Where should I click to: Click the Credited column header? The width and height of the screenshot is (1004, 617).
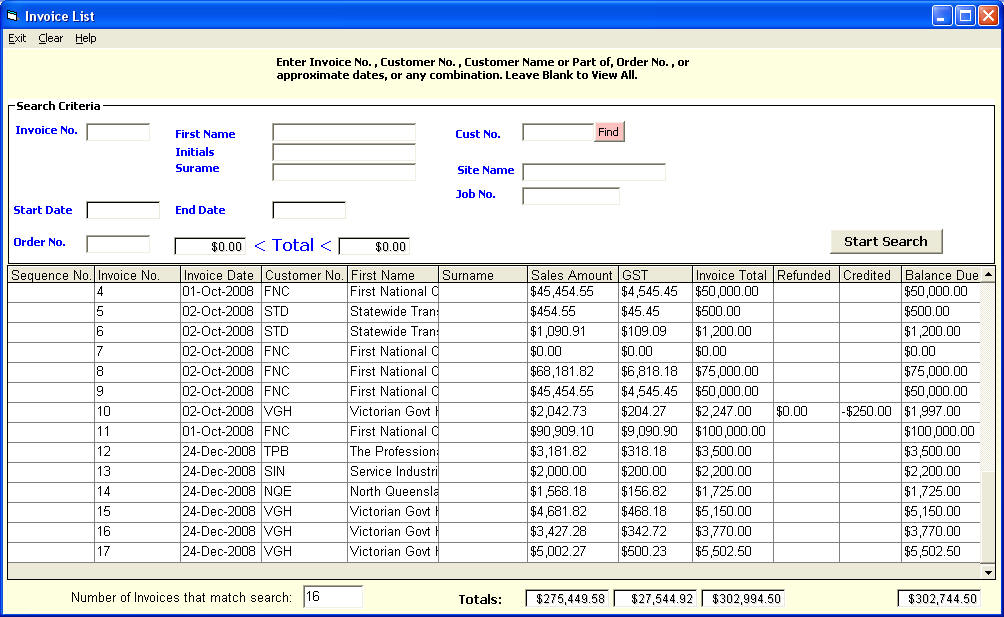pos(870,275)
